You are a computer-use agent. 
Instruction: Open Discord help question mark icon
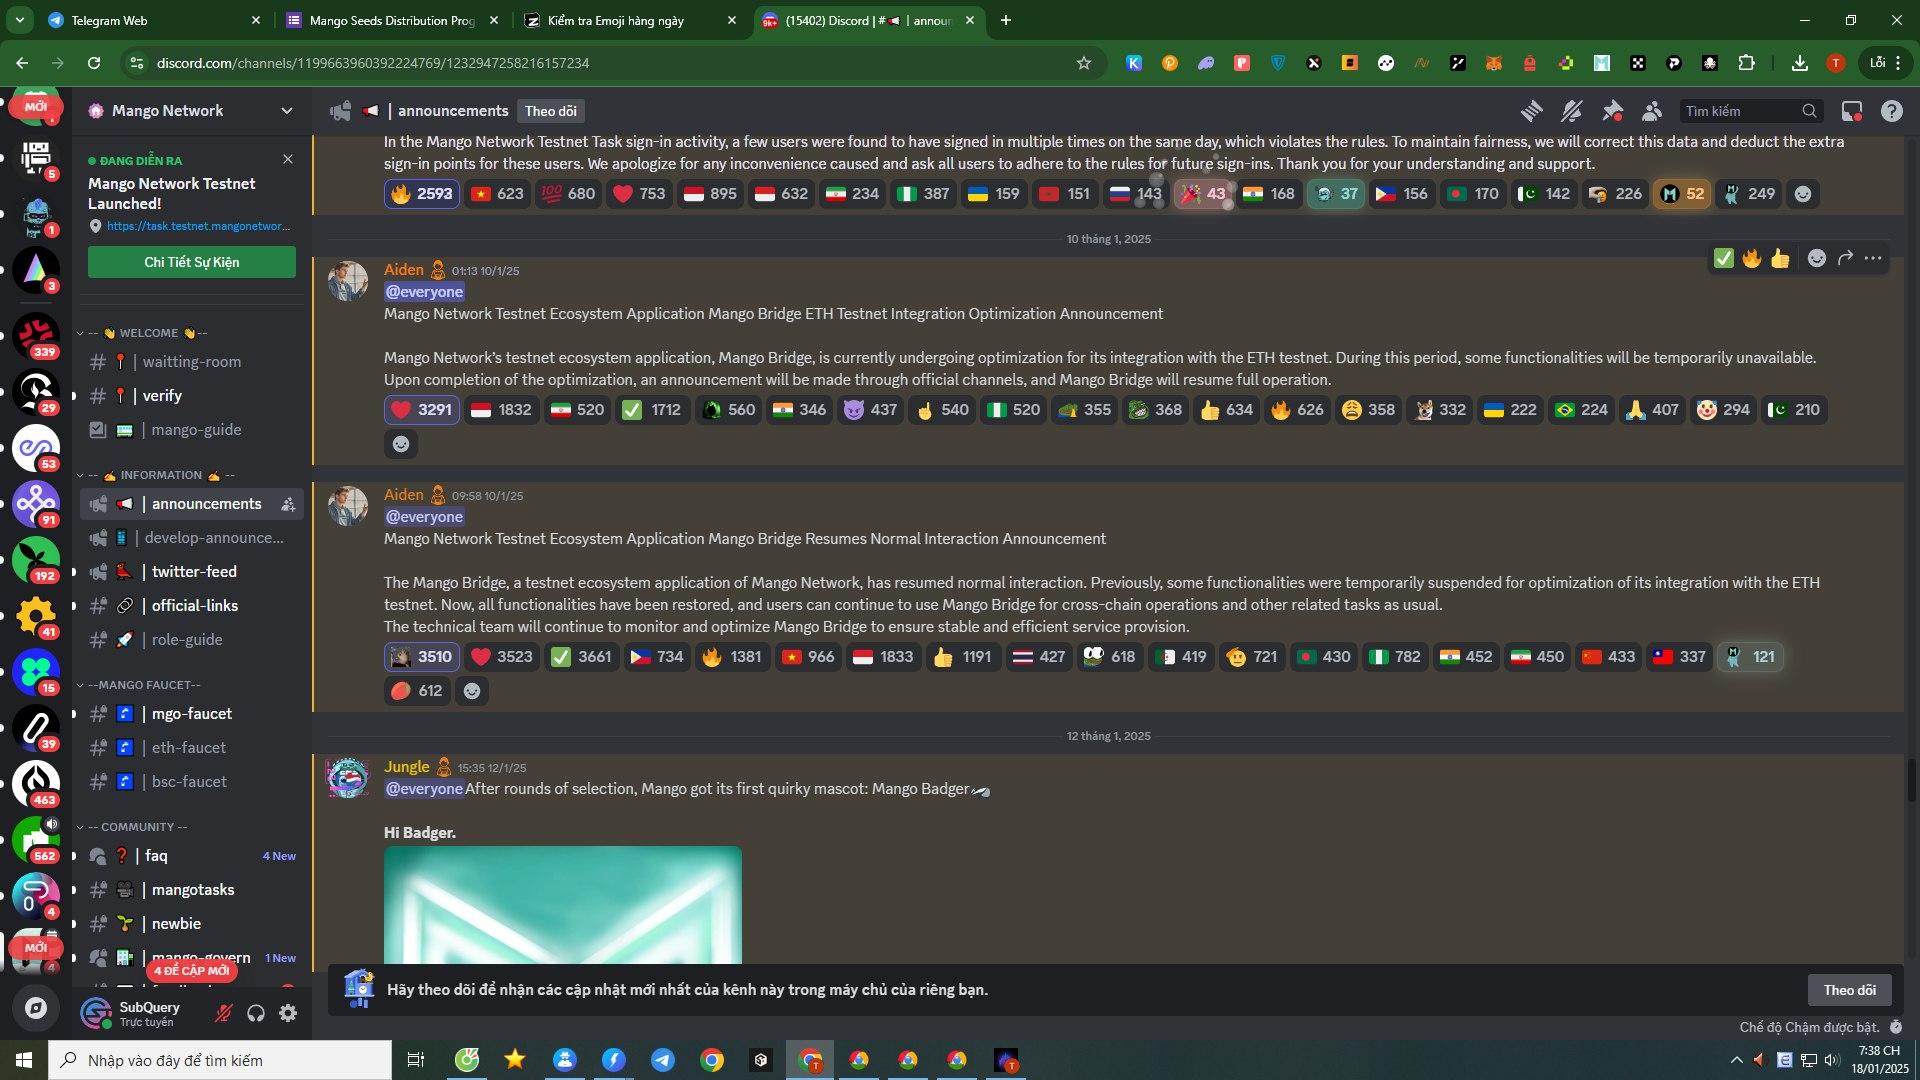click(1891, 111)
